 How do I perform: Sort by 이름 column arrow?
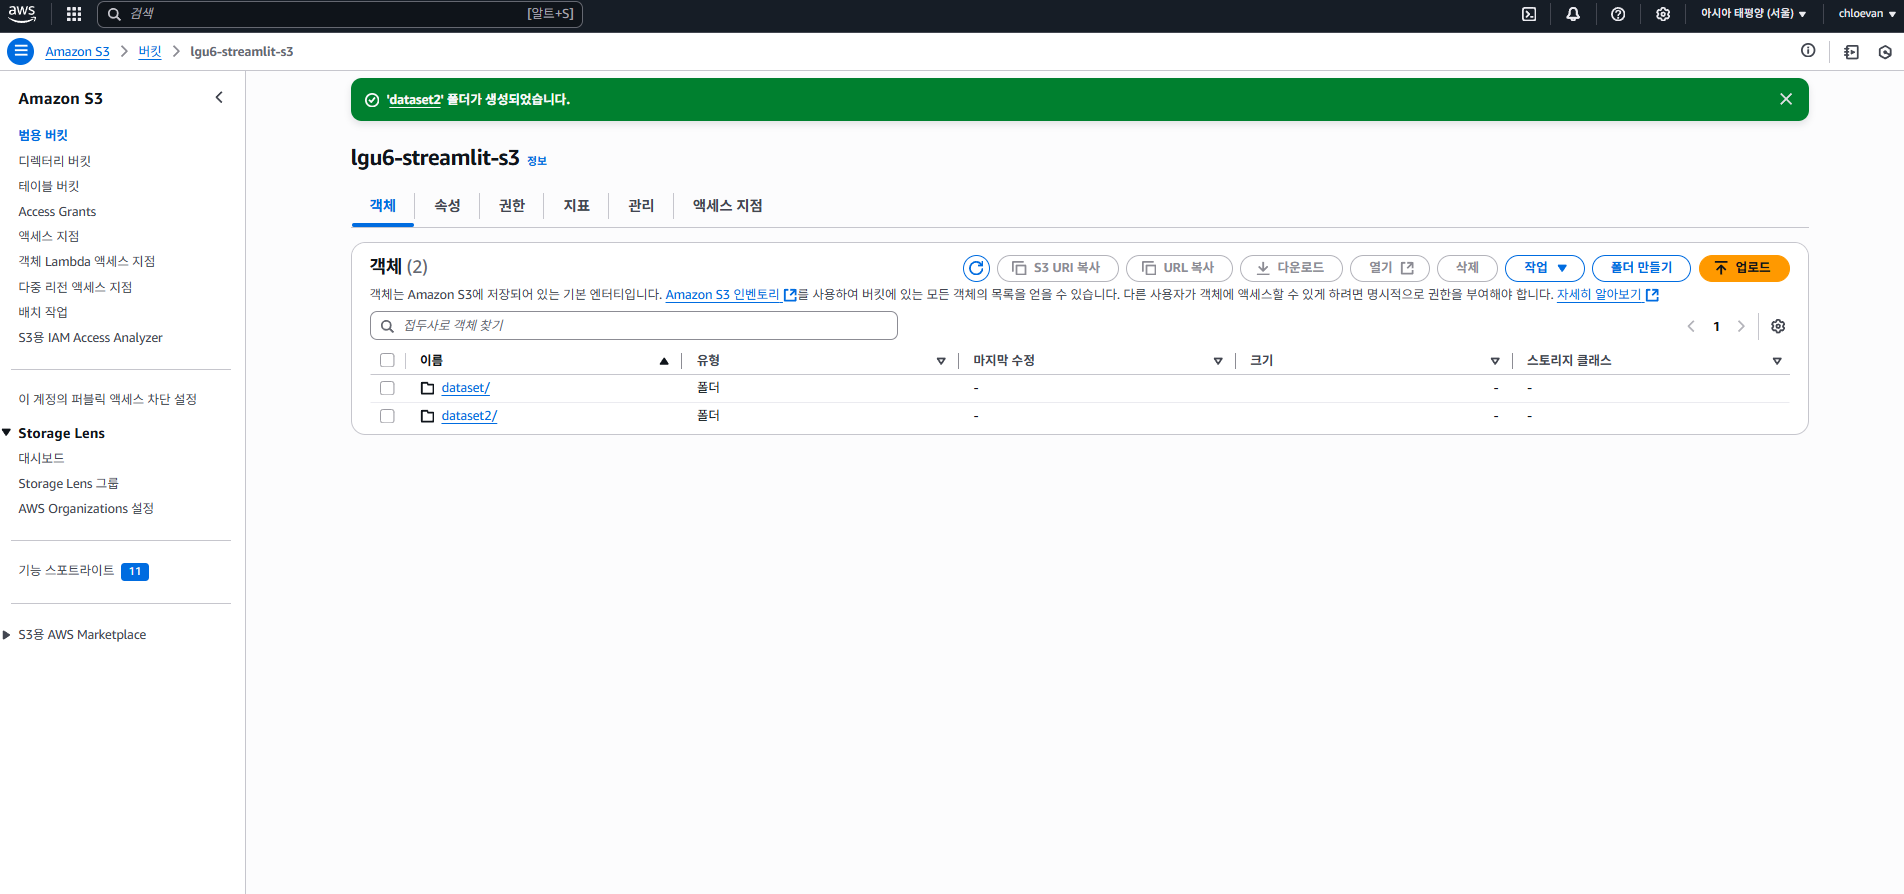tap(664, 361)
